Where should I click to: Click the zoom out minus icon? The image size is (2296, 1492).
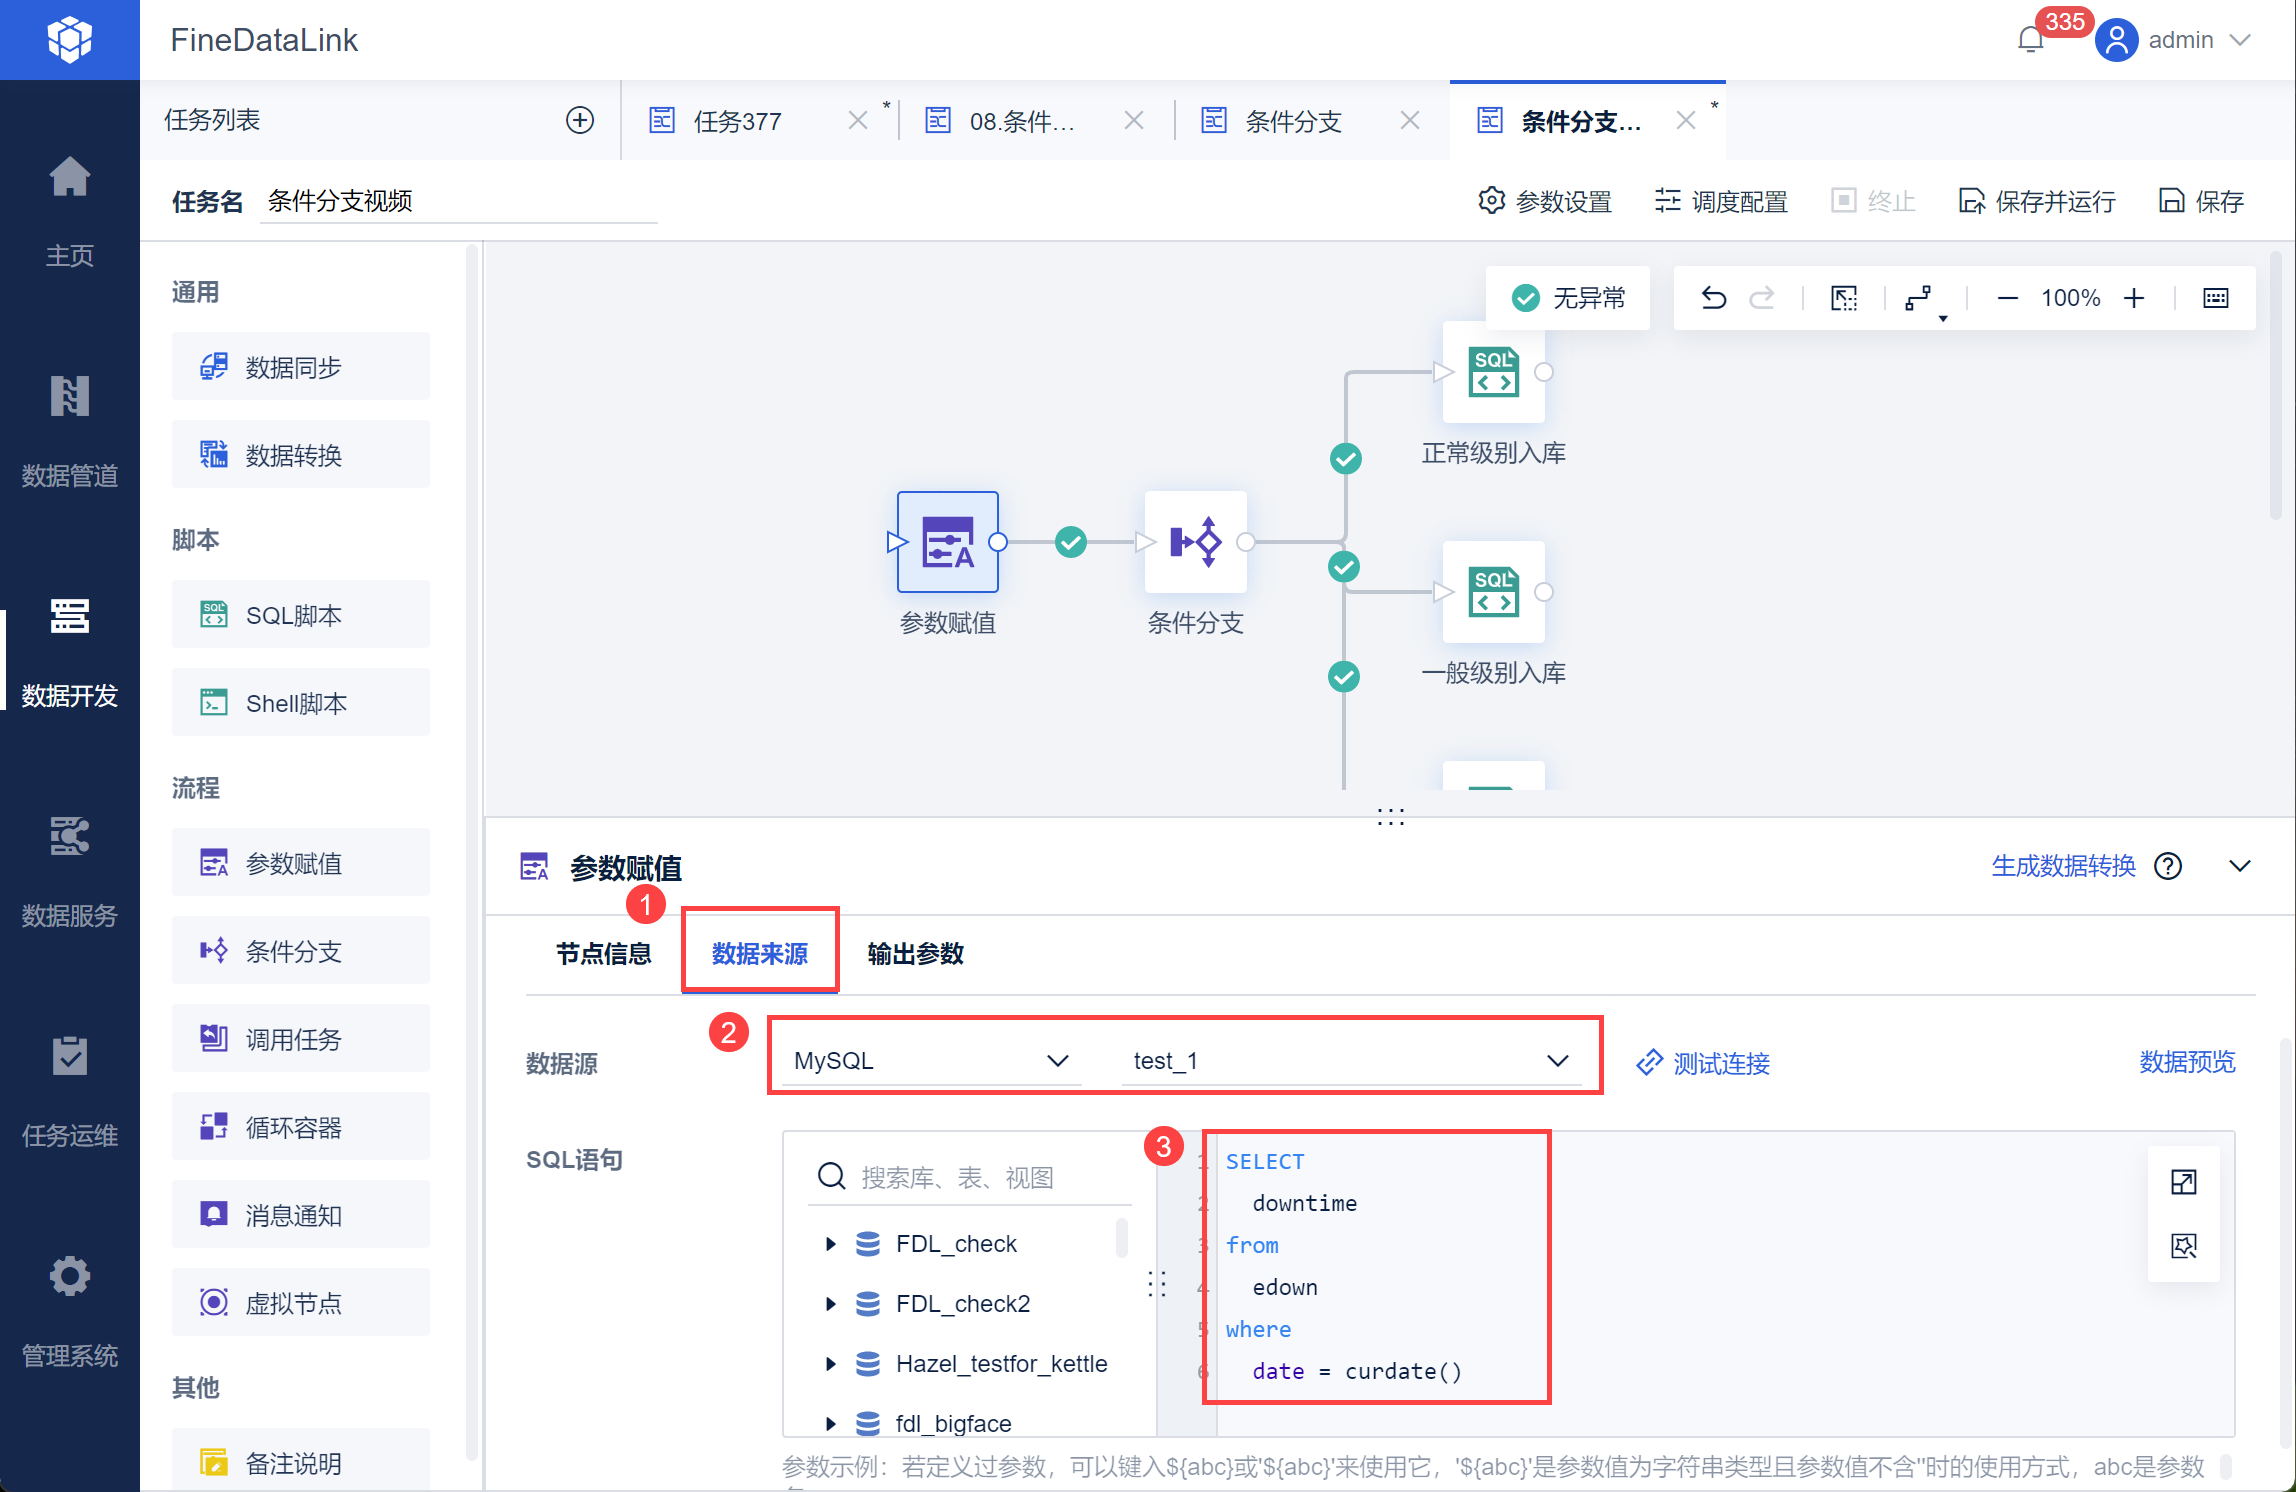(x=2007, y=298)
